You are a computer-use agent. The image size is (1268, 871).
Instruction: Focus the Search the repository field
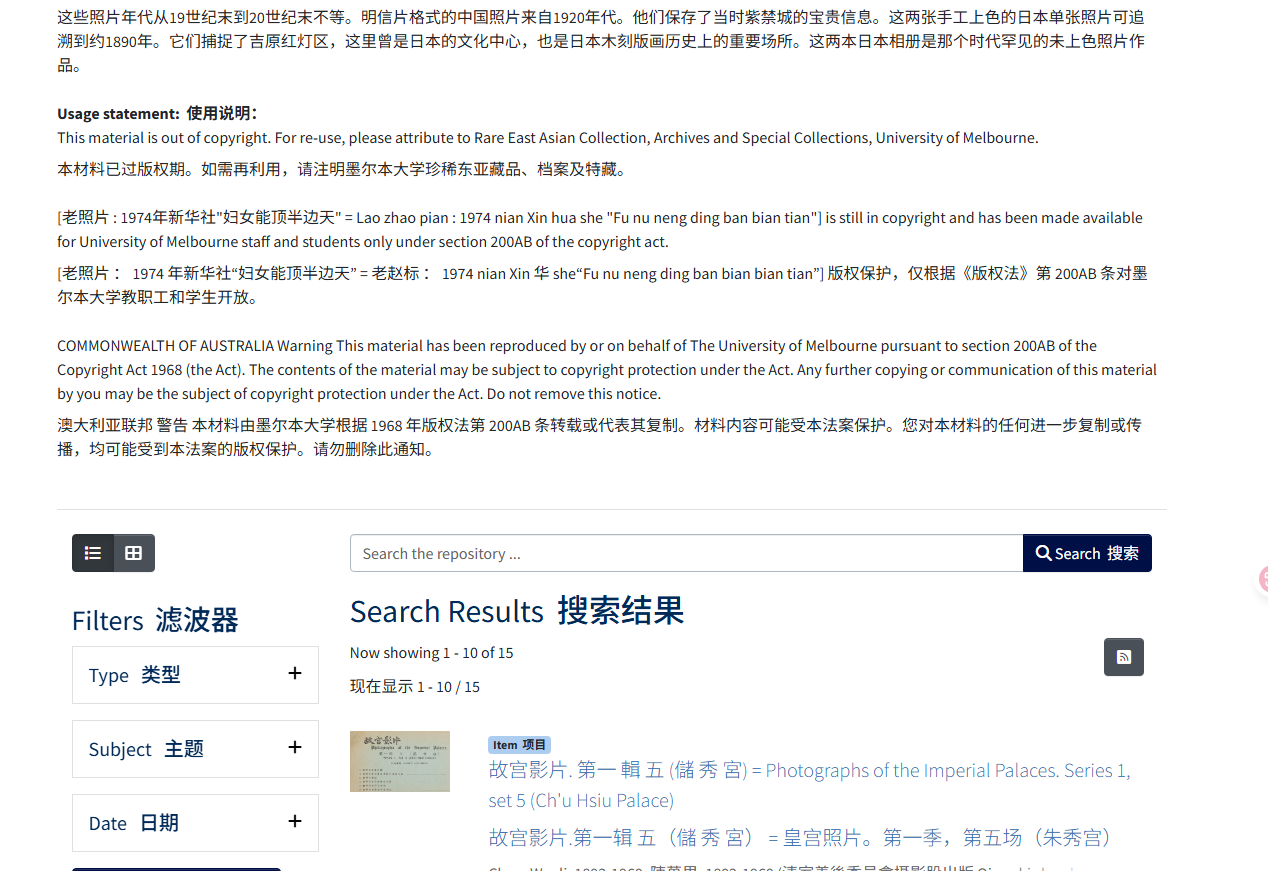pyautogui.click(x=686, y=553)
